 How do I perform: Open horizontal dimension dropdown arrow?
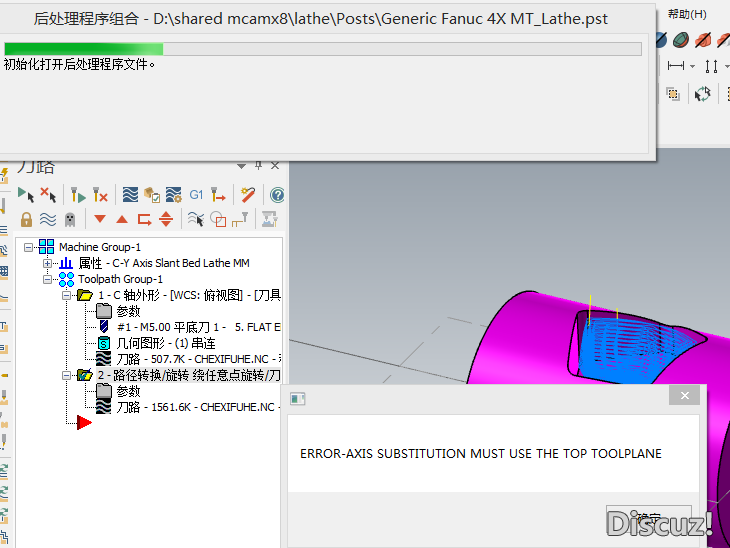[692, 67]
